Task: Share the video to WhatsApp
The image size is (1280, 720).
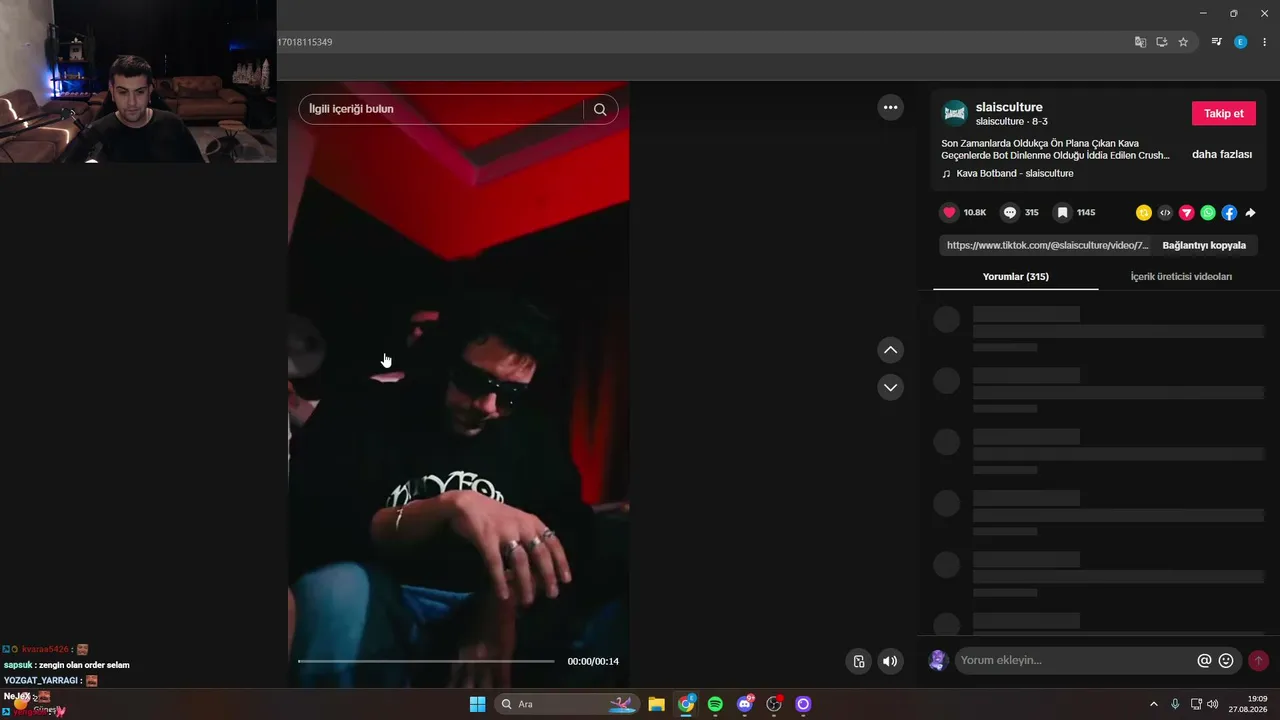Action: click(1208, 213)
